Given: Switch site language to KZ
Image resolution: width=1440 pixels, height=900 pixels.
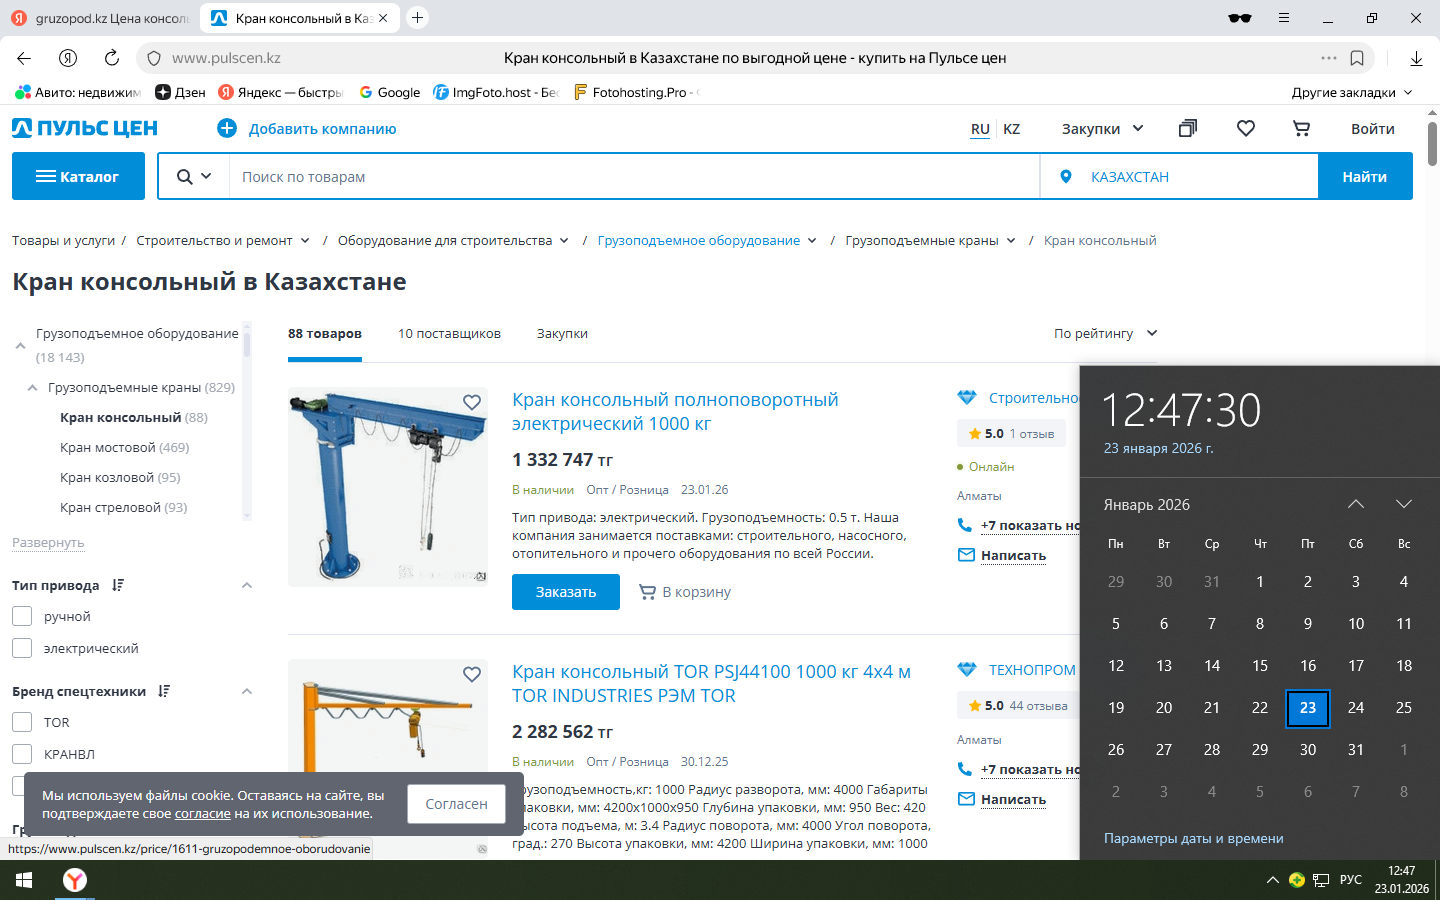Looking at the screenshot, I should click(1012, 128).
